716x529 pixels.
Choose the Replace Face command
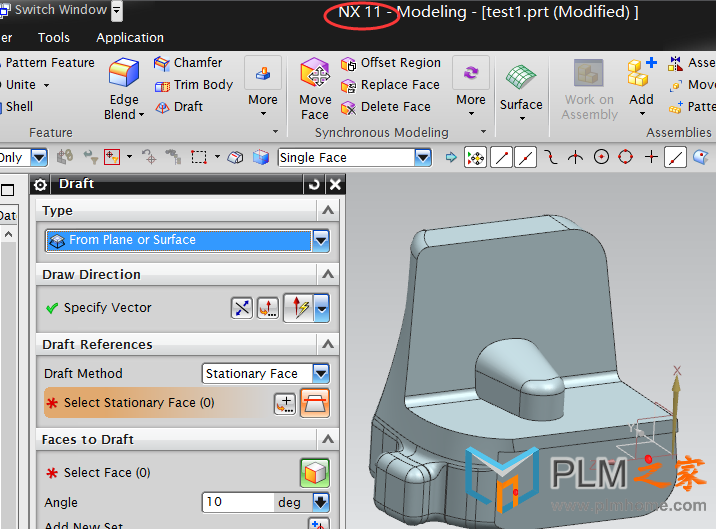(390, 85)
